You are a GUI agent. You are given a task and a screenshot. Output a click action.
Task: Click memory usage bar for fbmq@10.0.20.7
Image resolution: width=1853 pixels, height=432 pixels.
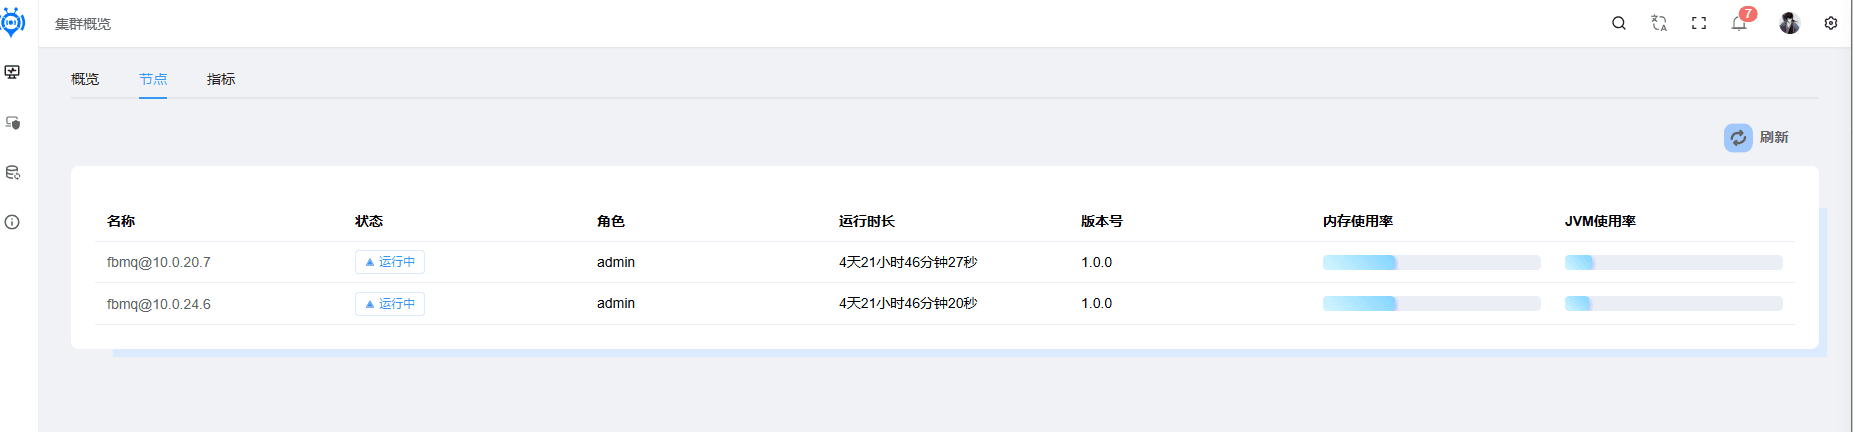[1431, 262]
